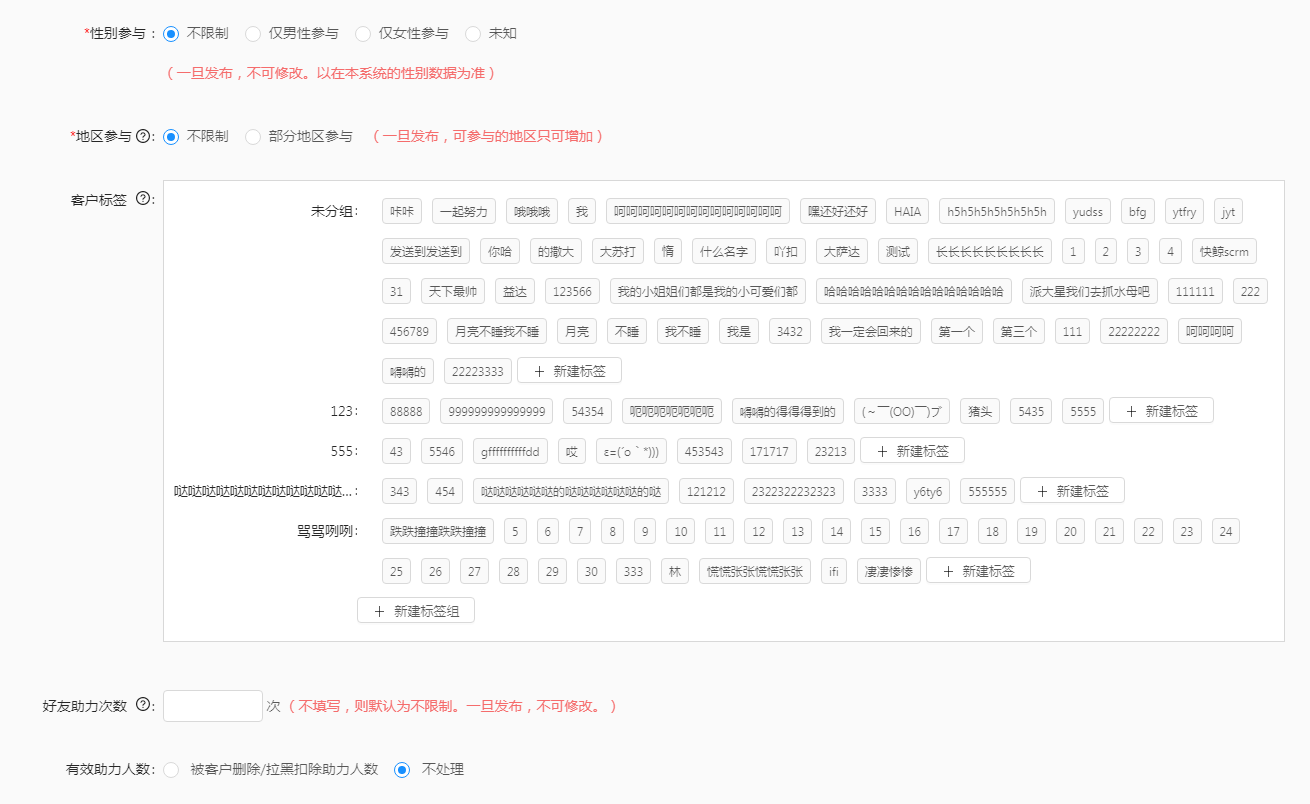Select 不处理 radio option
This screenshot has width=1310, height=804.
(x=402, y=770)
